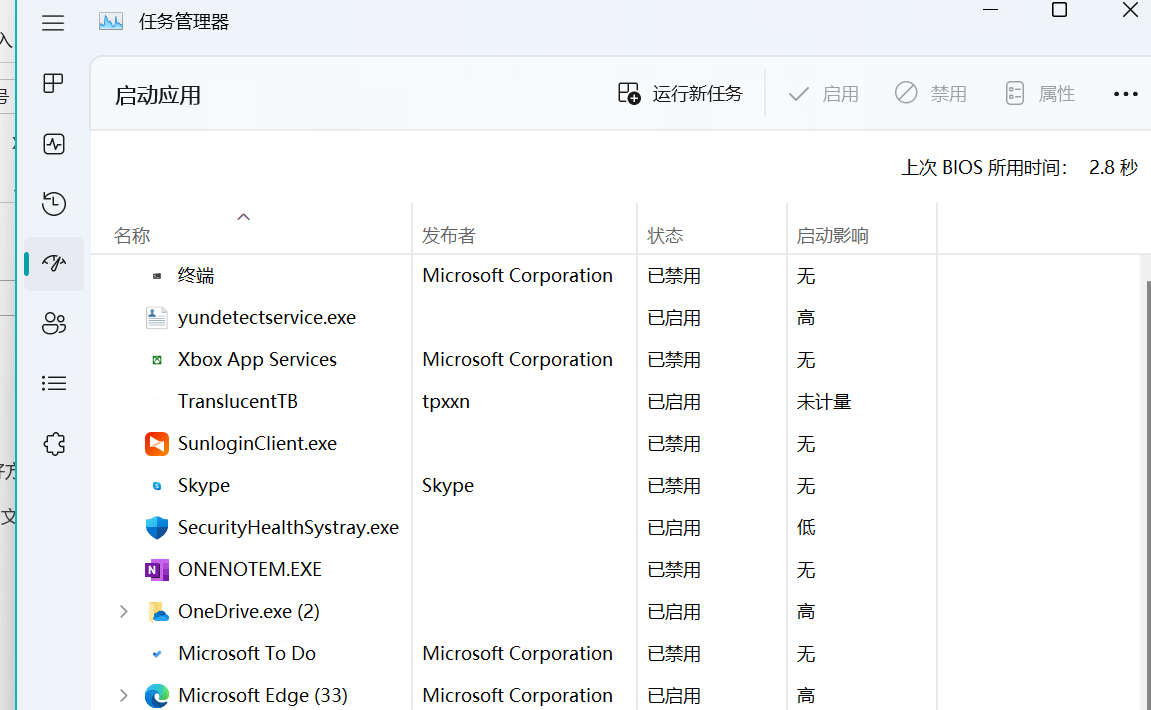Expand the OneDrive.exe (2) group
The image size is (1151, 710).
point(123,612)
